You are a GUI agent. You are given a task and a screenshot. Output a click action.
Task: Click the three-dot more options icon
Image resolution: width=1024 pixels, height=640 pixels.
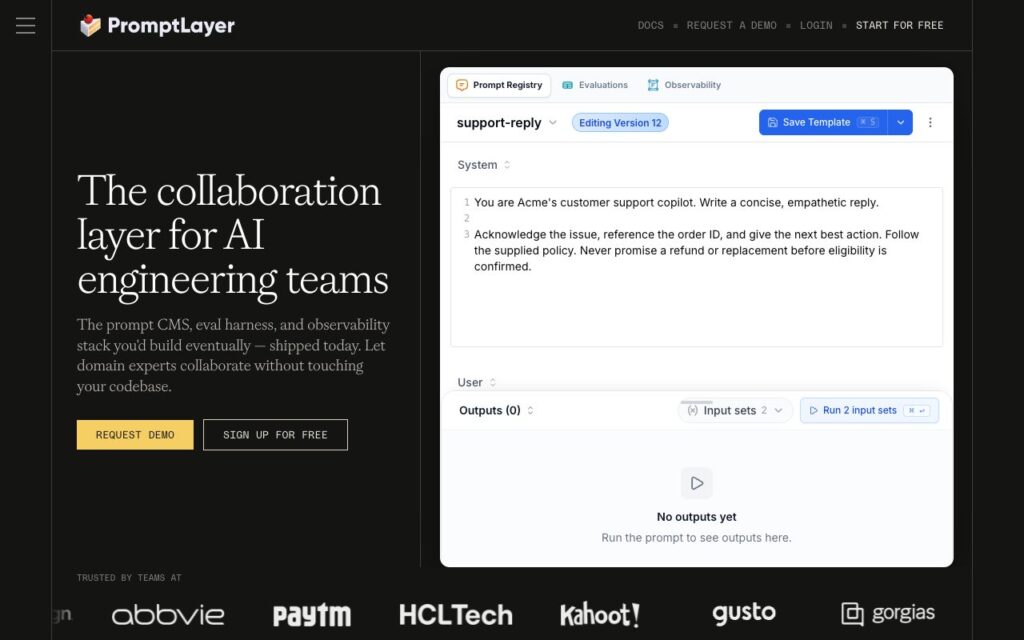(x=930, y=122)
